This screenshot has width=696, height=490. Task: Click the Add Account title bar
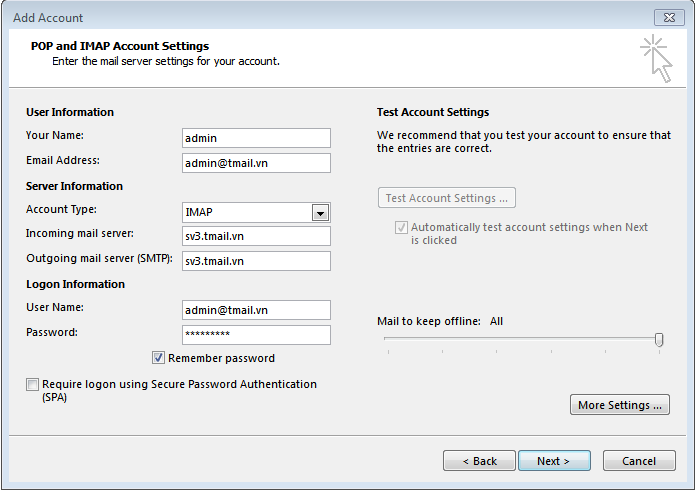[x=300, y=17]
